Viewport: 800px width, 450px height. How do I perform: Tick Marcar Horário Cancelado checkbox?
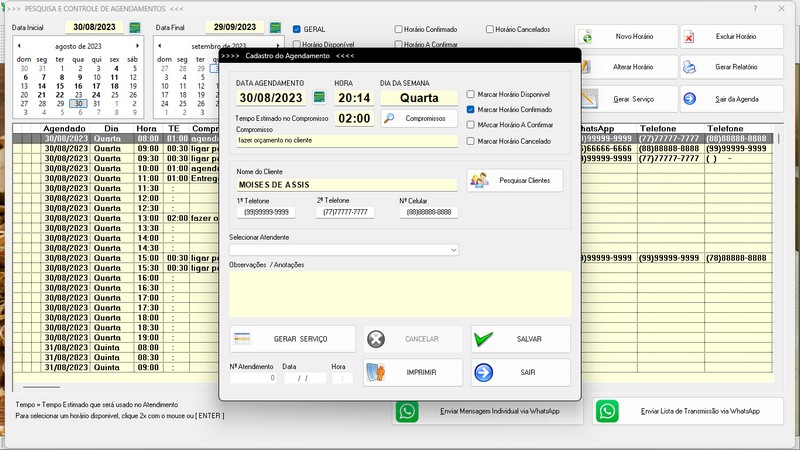click(x=471, y=141)
